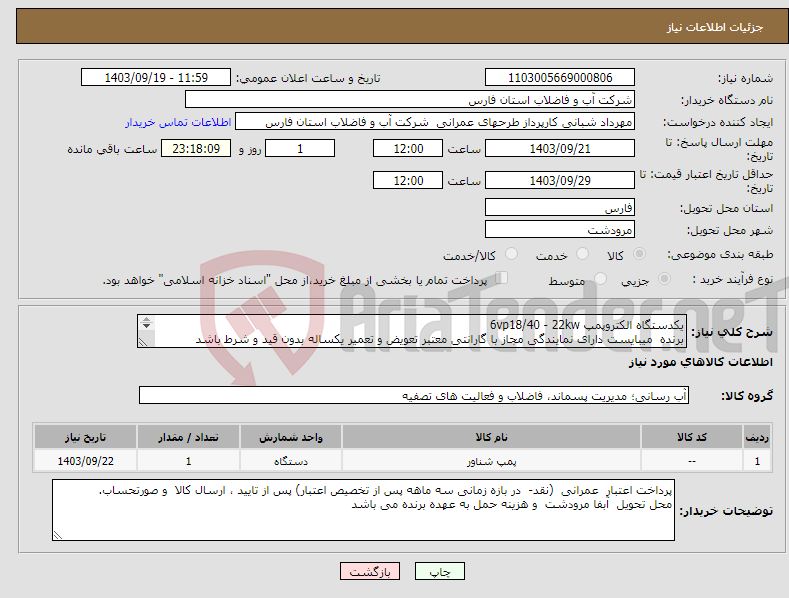
Task: Click the need number field 1103005669000806
Action: click(560, 78)
